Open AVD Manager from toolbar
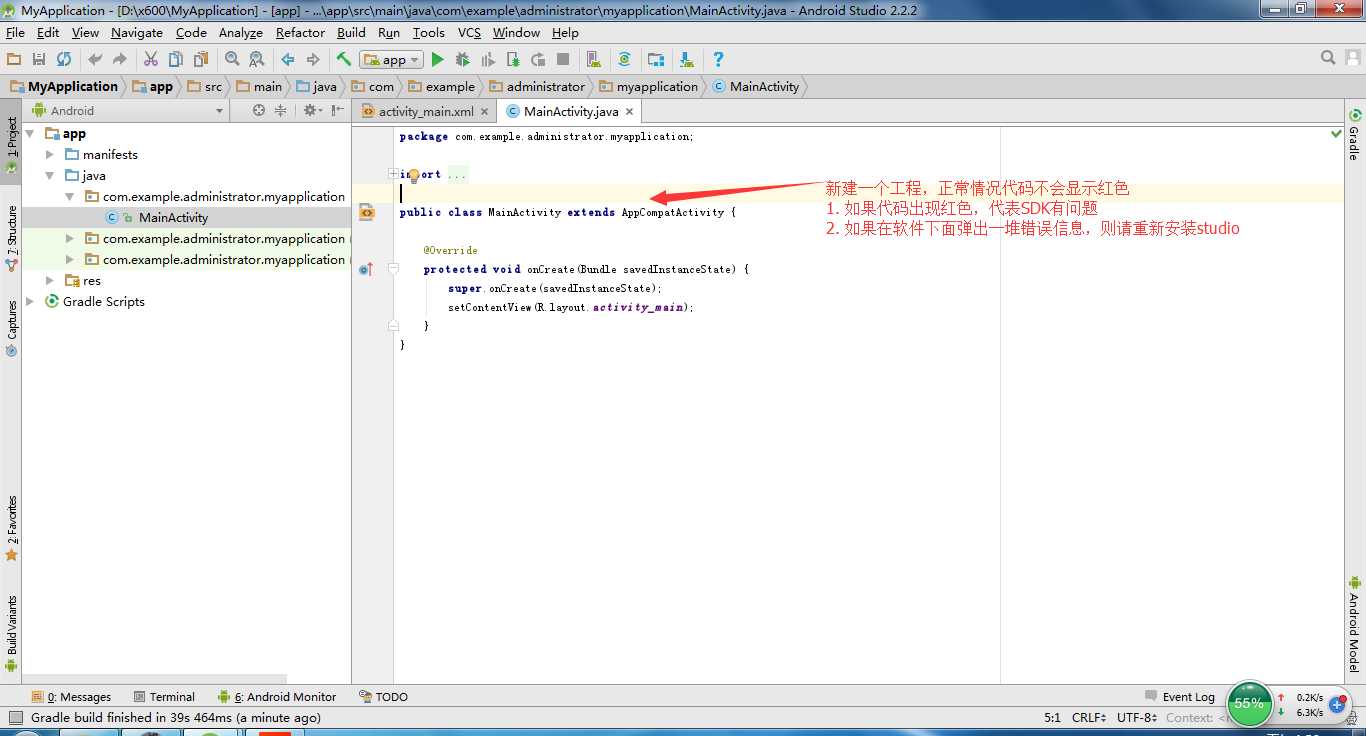 594,60
